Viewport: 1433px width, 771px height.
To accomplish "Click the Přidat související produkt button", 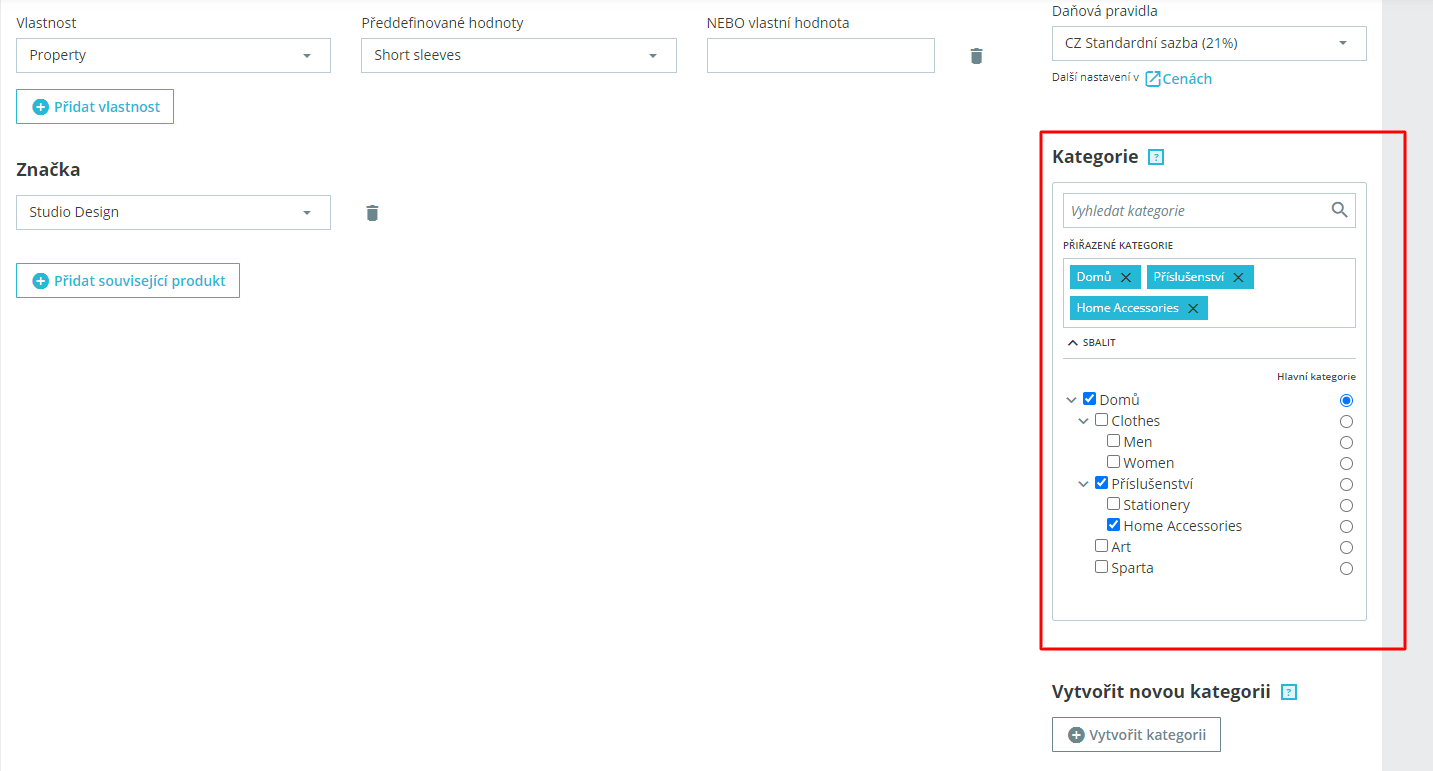I will click(128, 281).
